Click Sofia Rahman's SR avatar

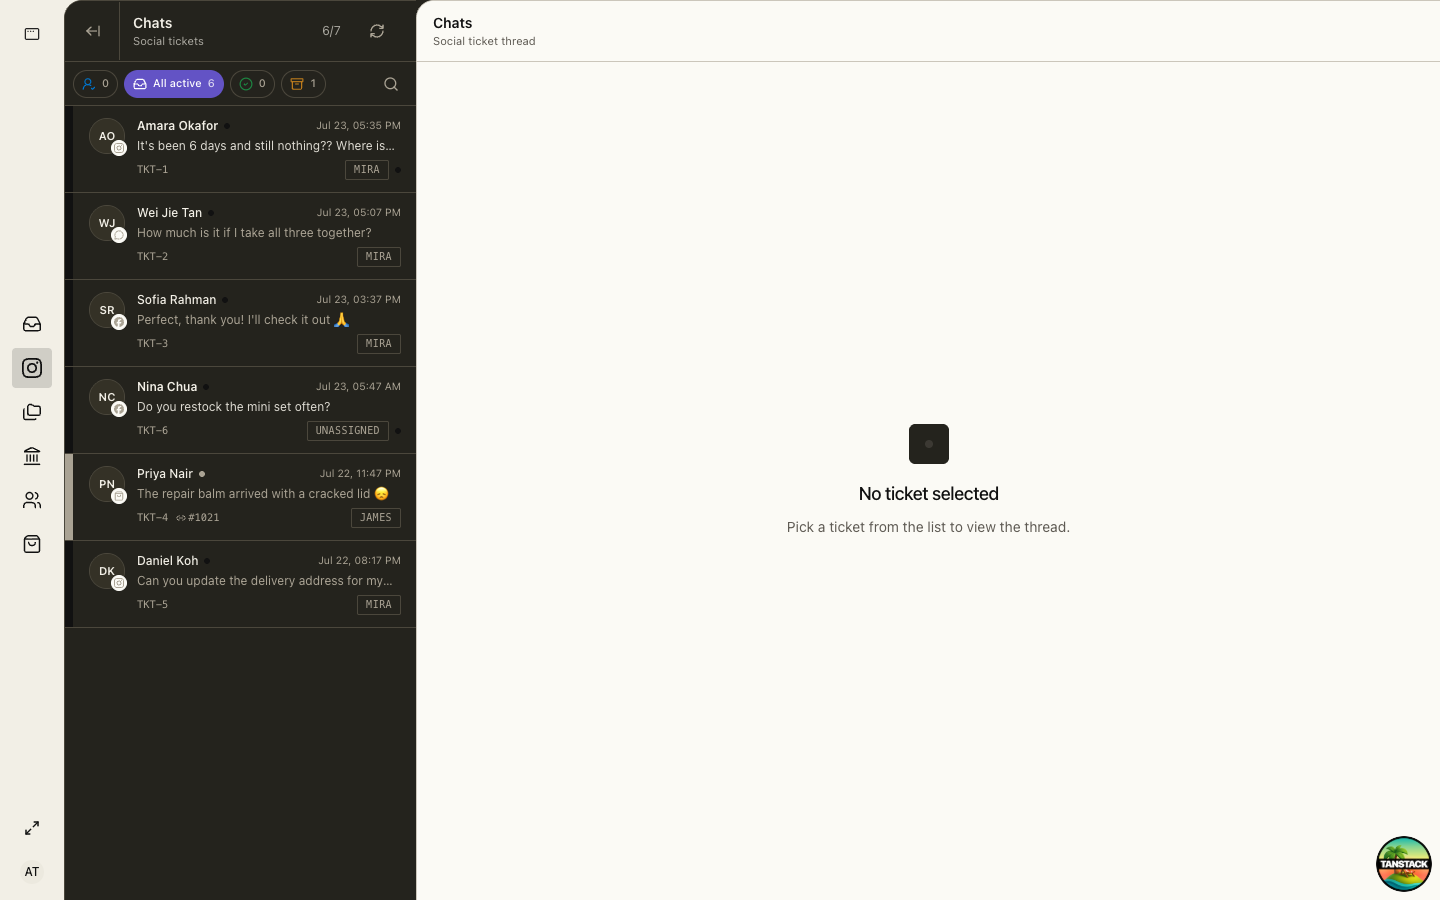tap(107, 310)
